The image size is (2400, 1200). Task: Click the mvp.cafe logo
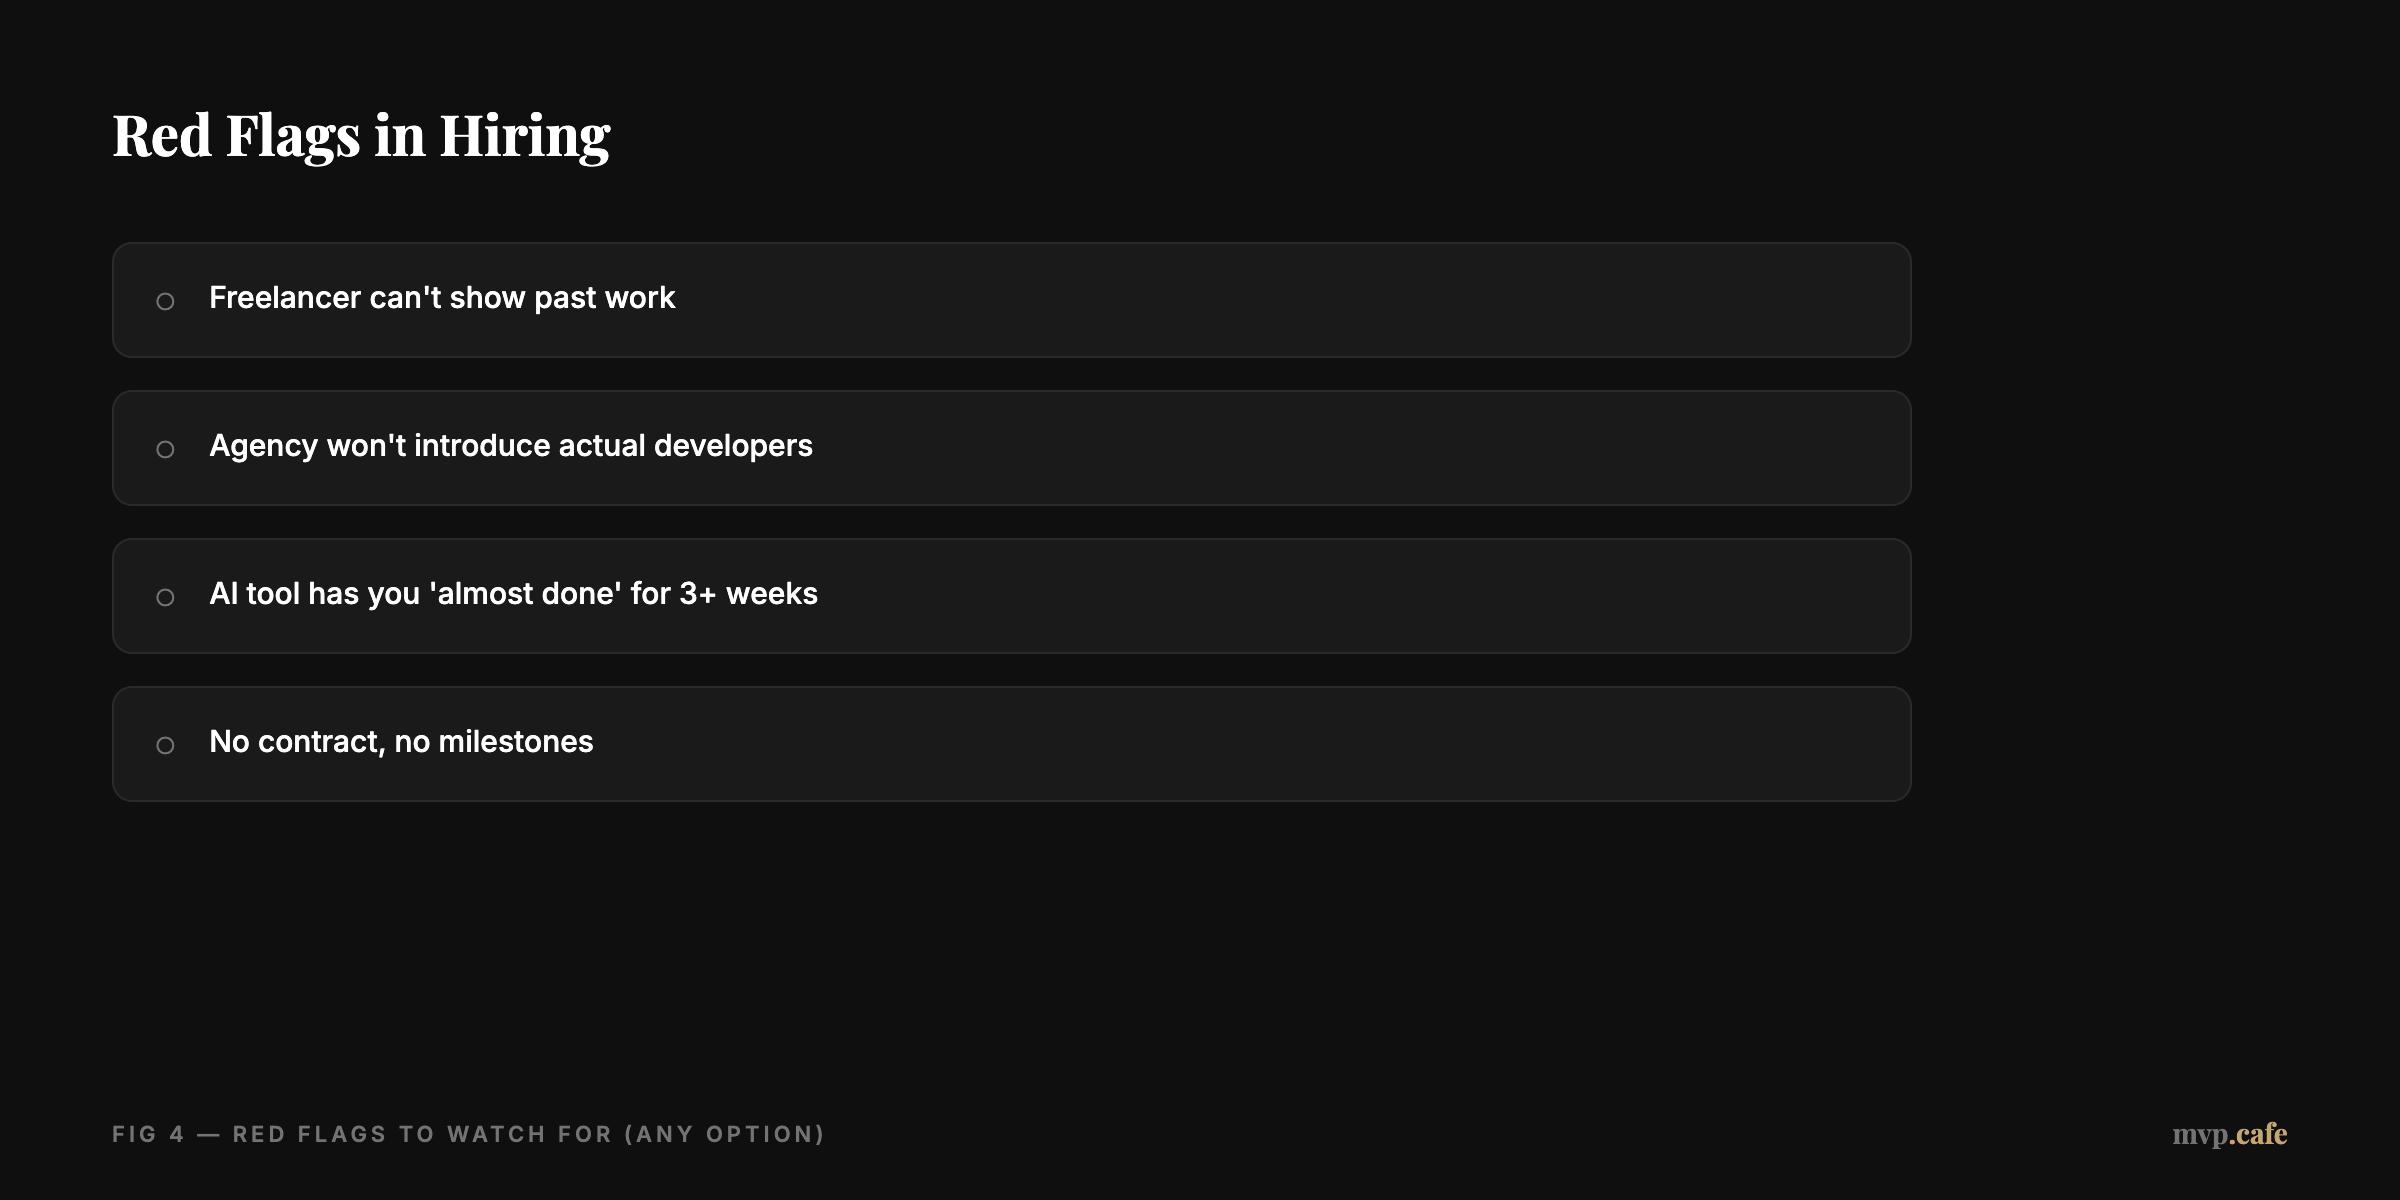click(2229, 1134)
